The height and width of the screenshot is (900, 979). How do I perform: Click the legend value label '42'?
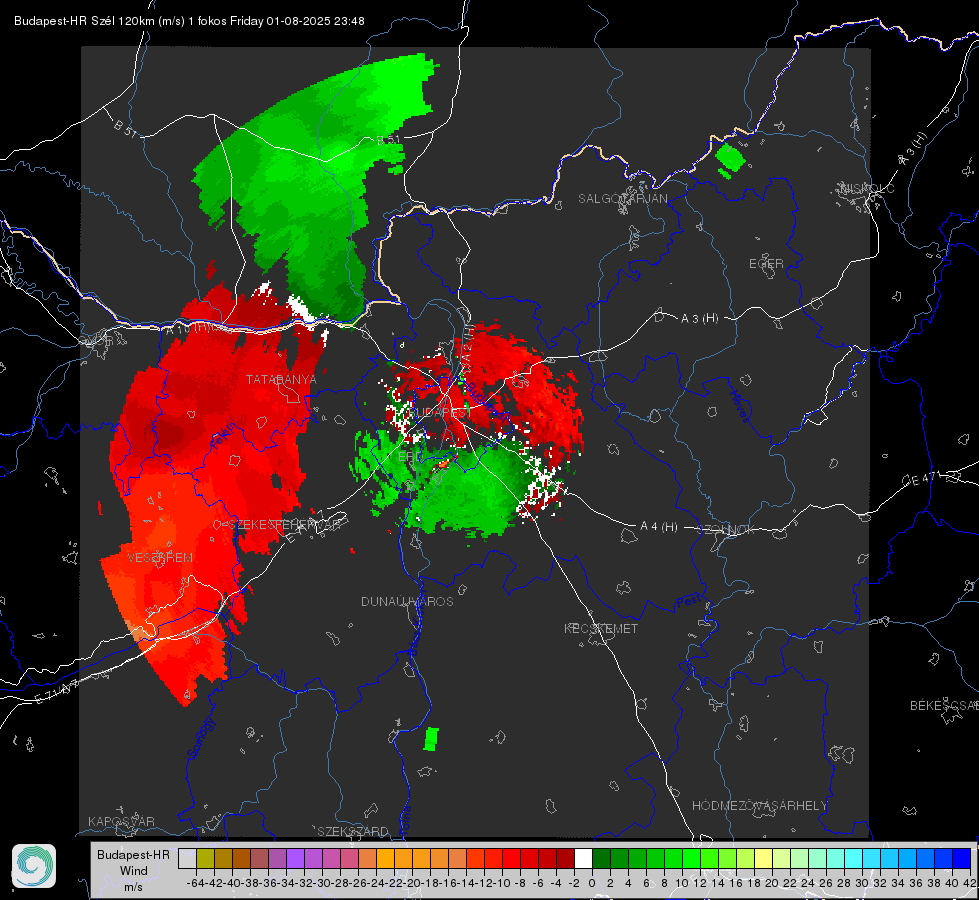(970, 883)
